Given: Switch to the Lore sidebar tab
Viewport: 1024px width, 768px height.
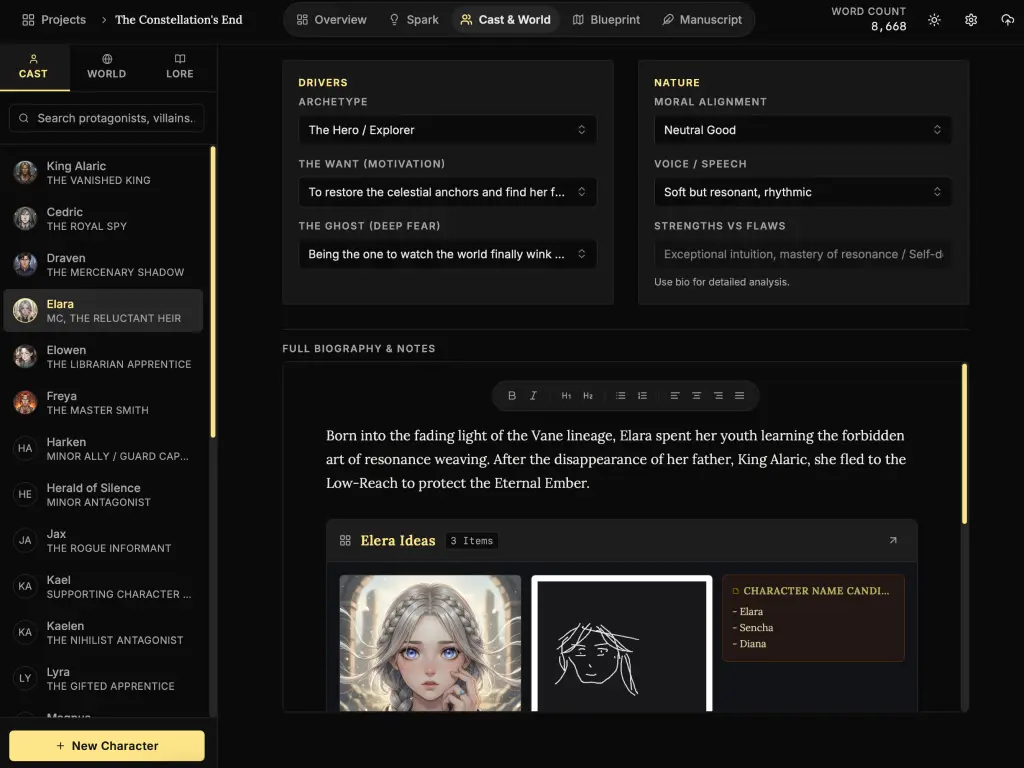Looking at the screenshot, I should click(179, 66).
